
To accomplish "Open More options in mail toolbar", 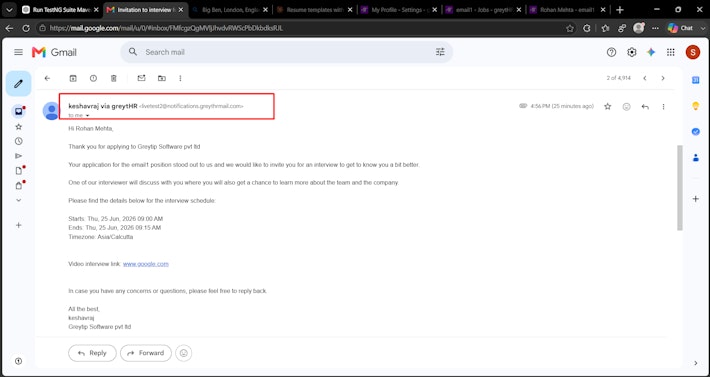I will tap(180, 78).
